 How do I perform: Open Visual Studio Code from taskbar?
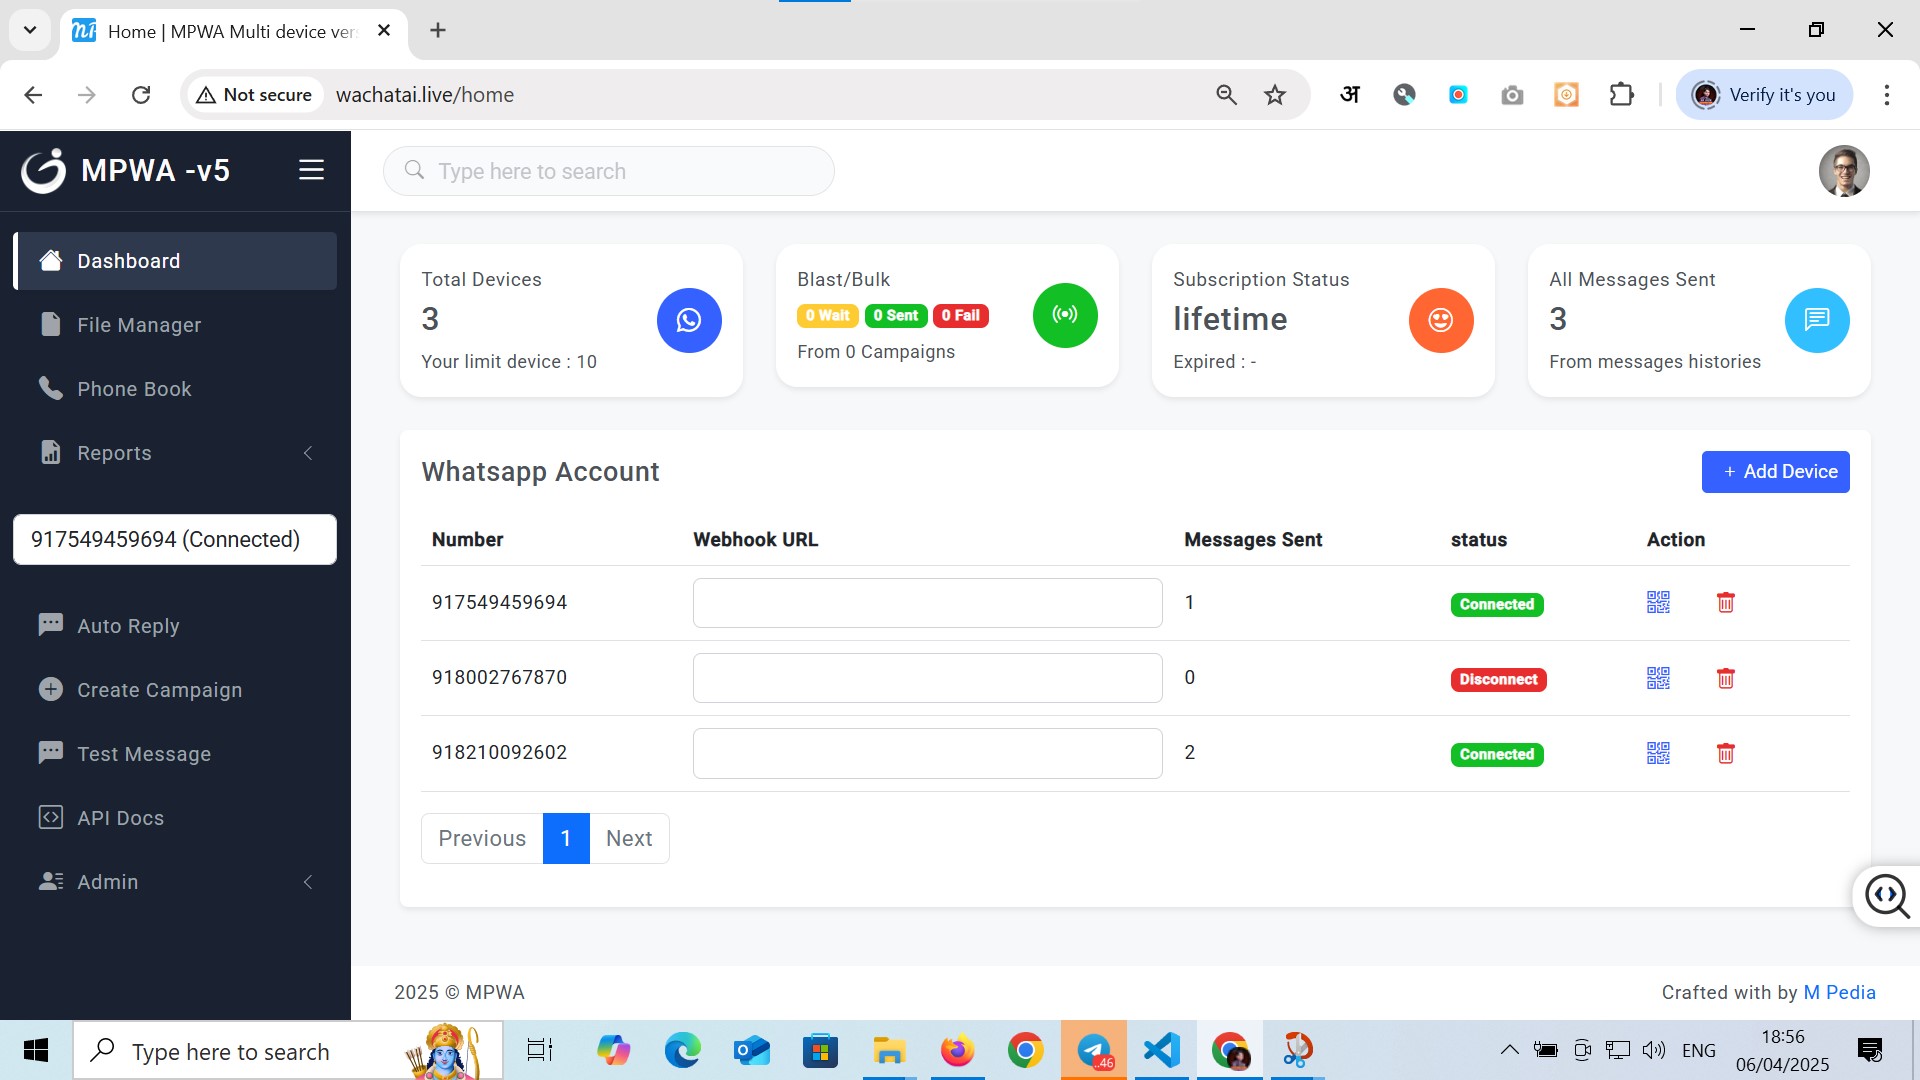coord(1161,1051)
